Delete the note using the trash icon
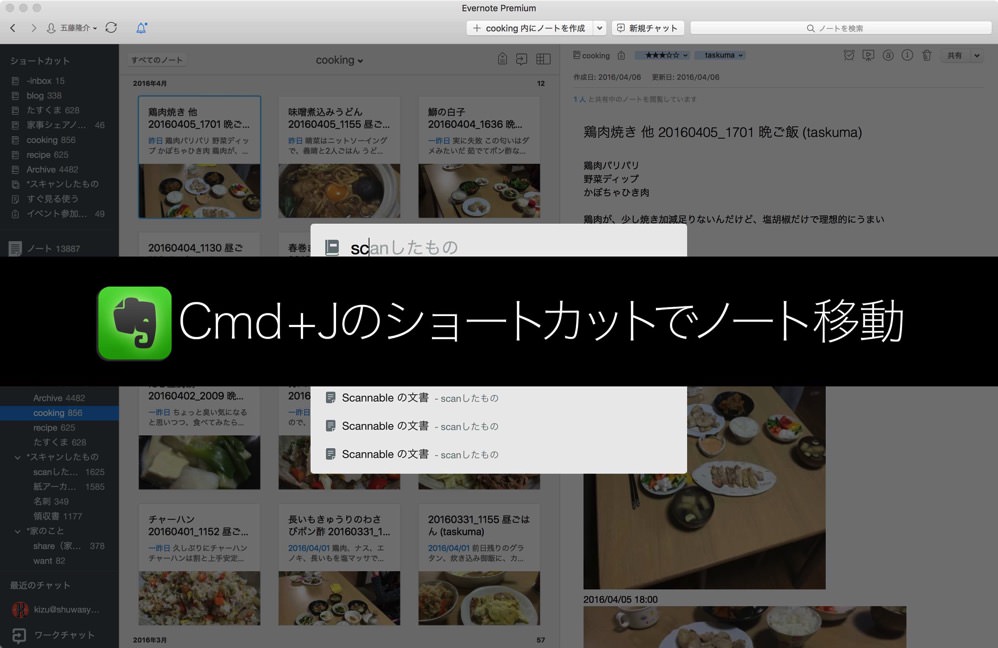 [927, 56]
